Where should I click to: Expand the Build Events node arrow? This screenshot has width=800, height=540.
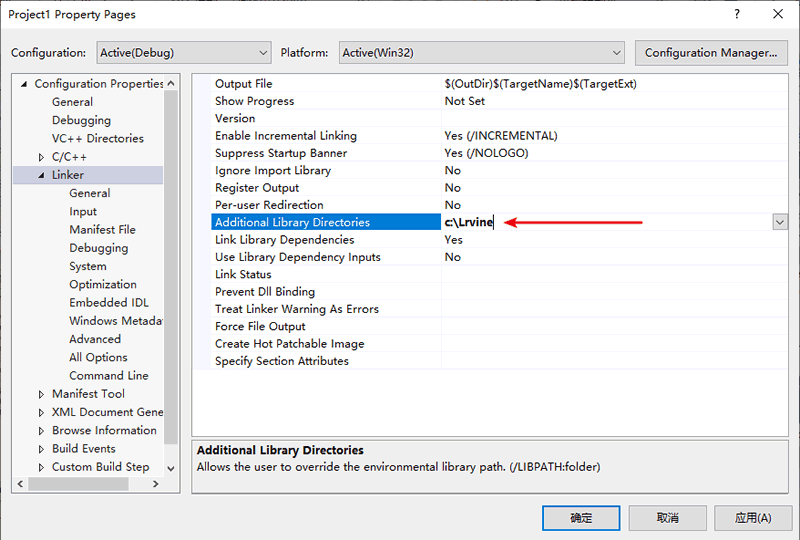pos(41,449)
